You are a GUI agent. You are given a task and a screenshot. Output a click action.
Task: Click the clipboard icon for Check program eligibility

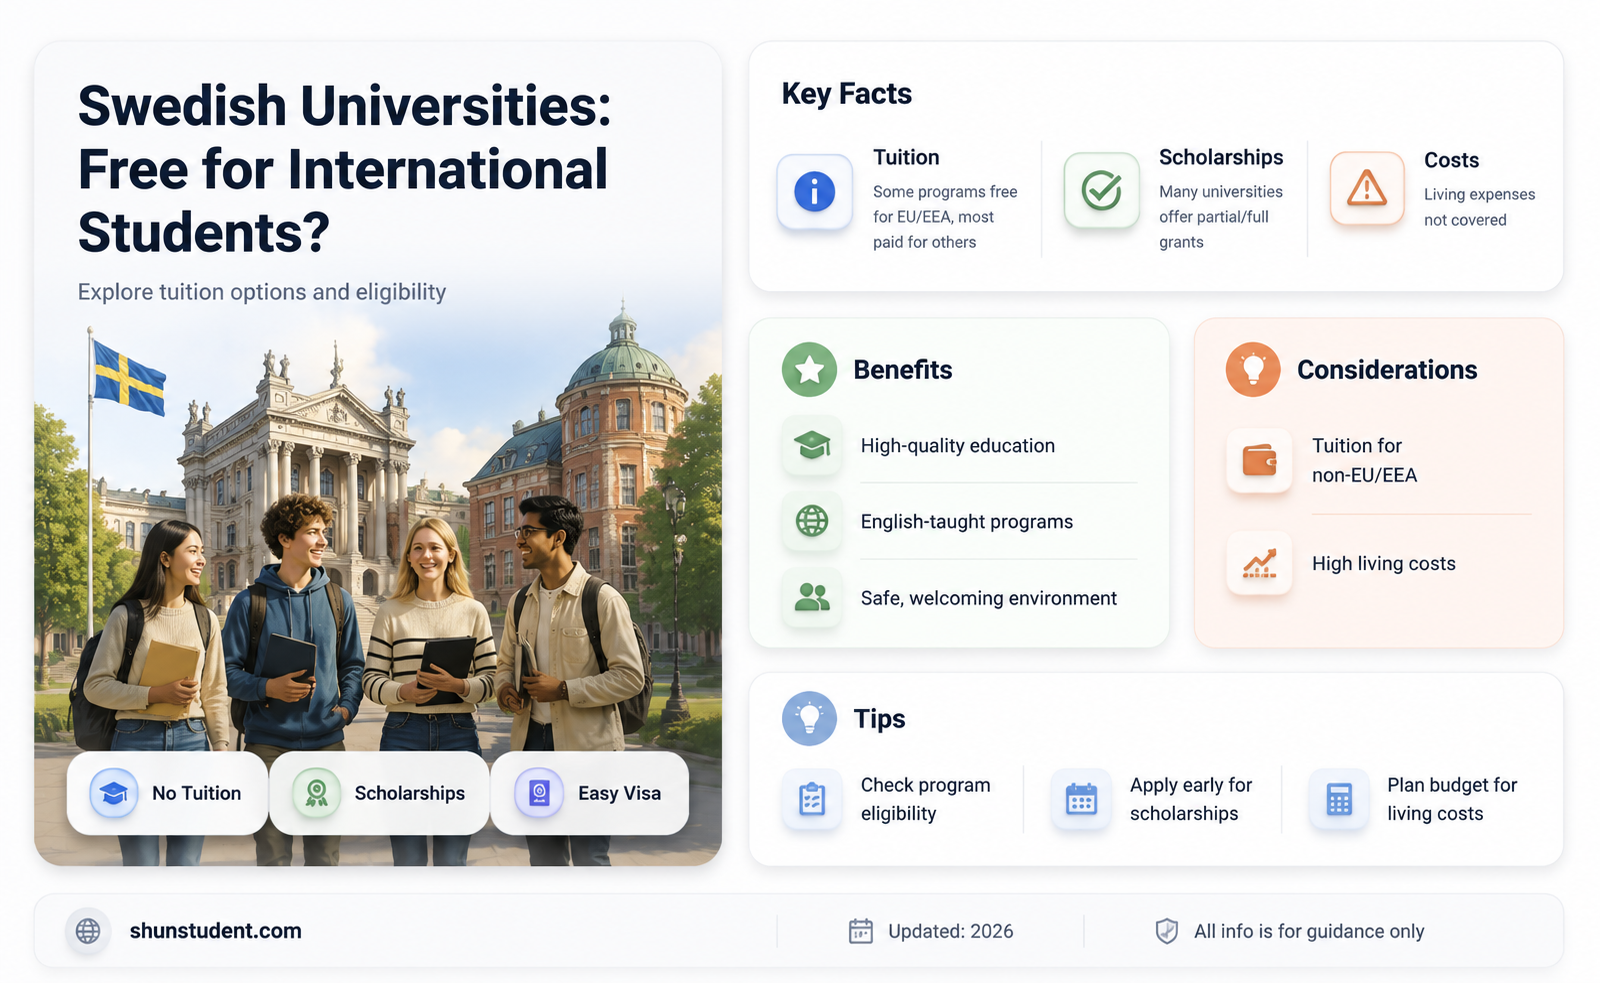pos(812,799)
